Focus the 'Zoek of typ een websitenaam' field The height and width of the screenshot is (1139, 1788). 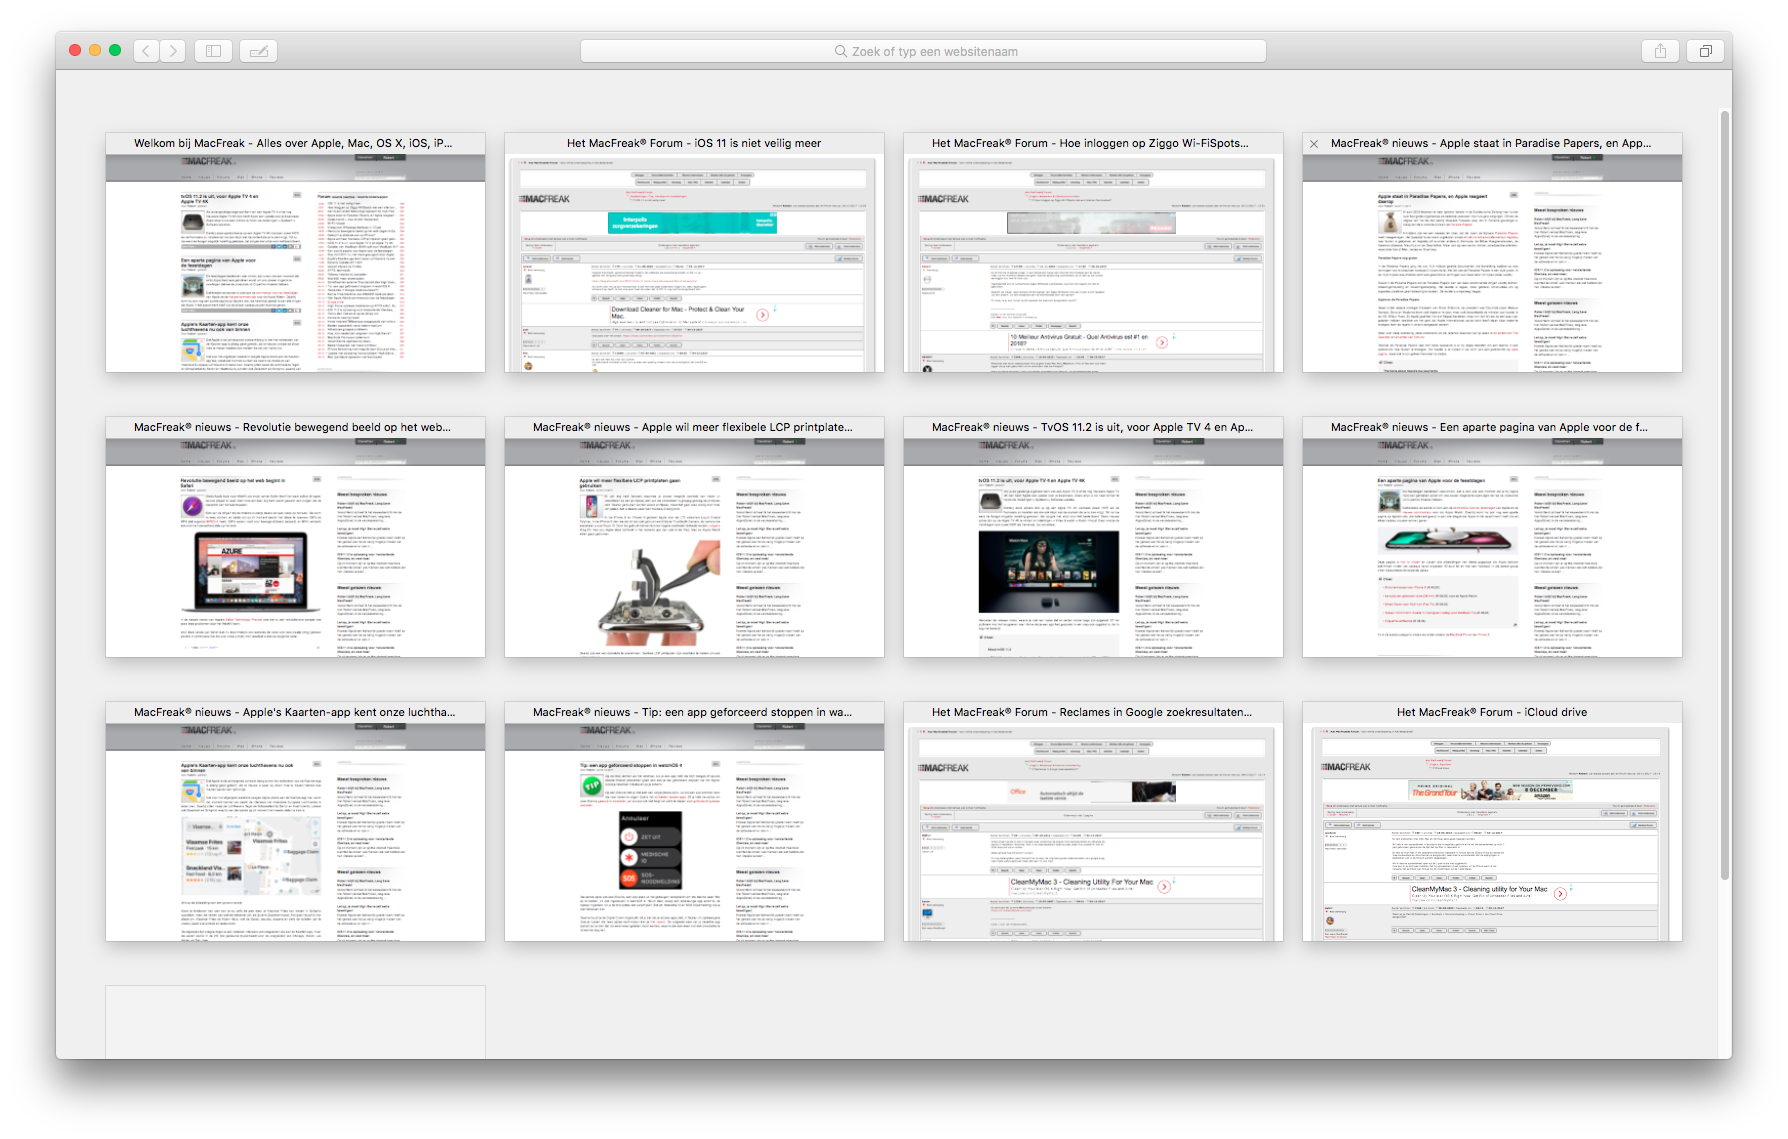click(923, 51)
